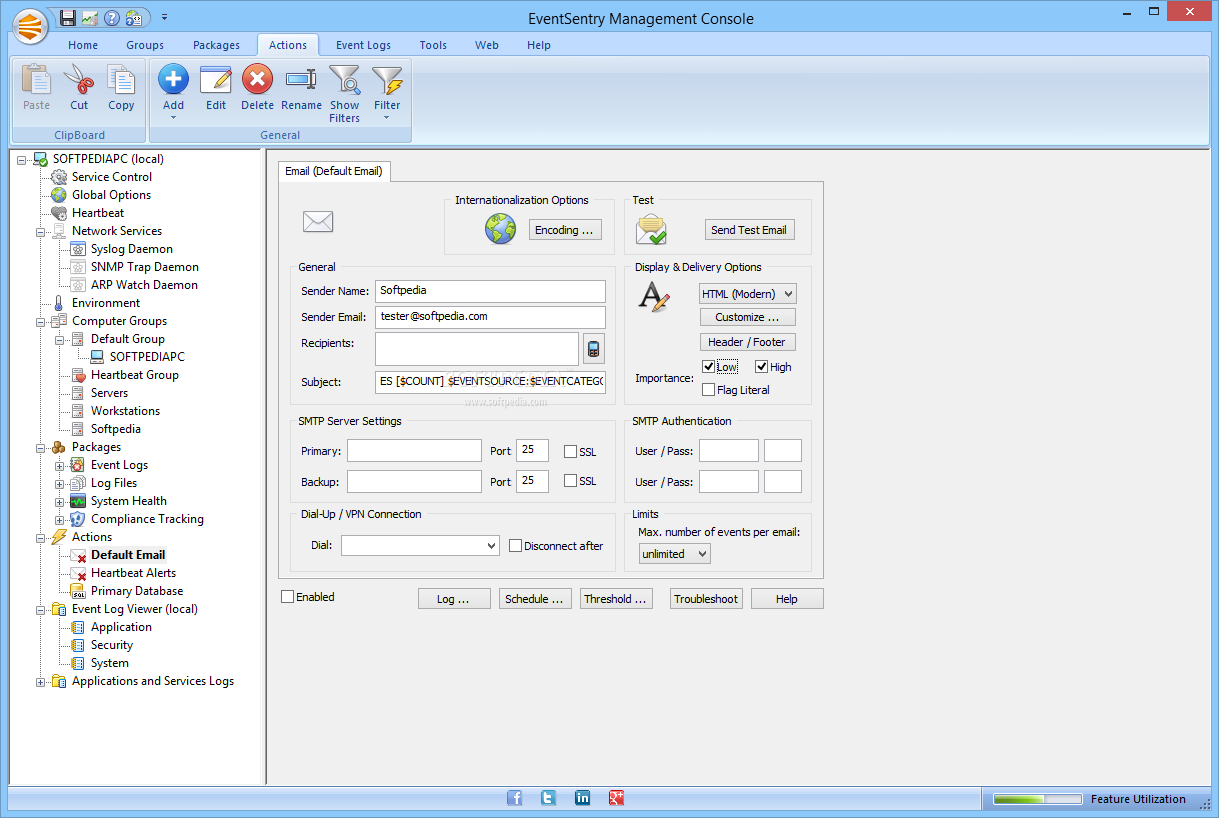Enable SSL for Primary SMTP server
Image resolution: width=1219 pixels, height=818 pixels.
pyautogui.click(x=570, y=452)
